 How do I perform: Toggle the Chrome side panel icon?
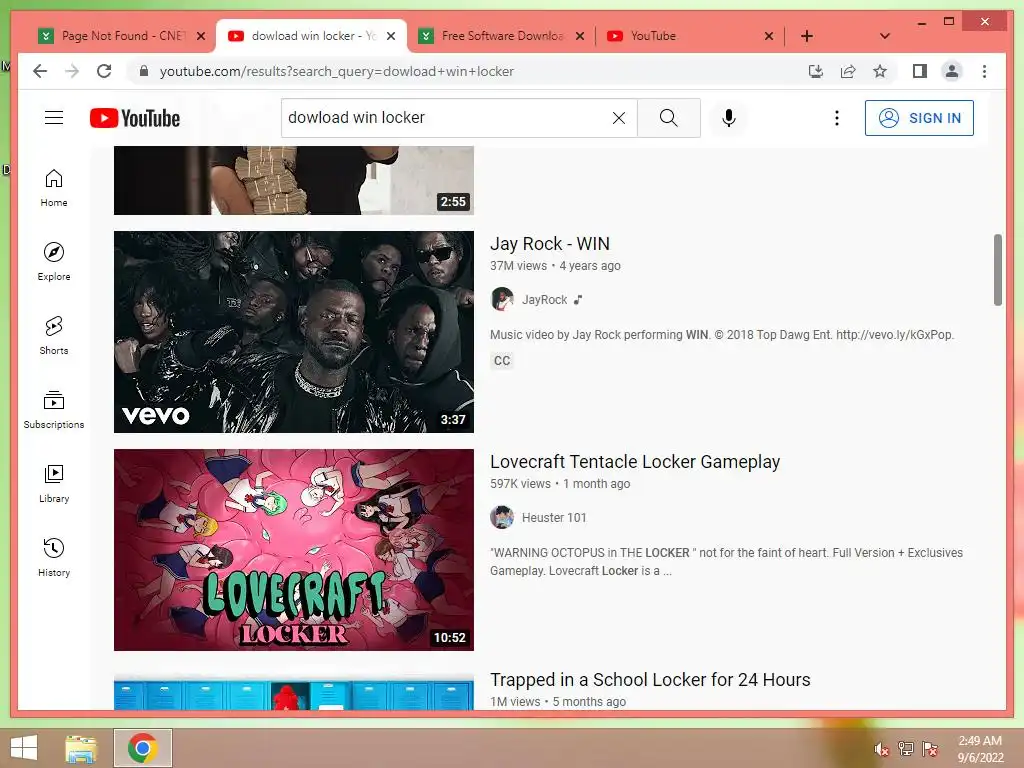pos(920,71)
